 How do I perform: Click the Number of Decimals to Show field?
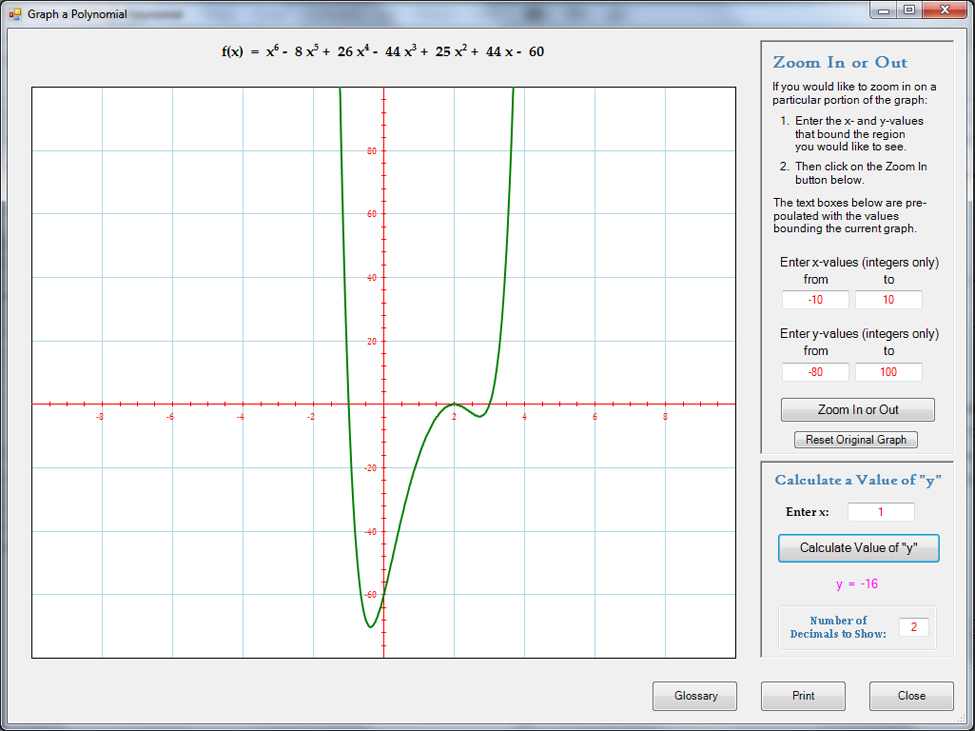[x=913, y=627]
